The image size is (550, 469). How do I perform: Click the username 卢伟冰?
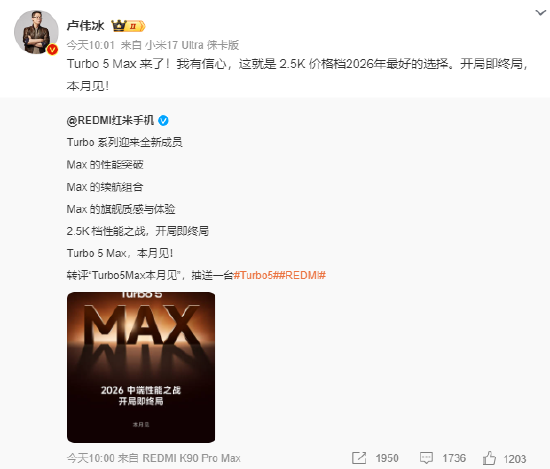point(86,26)
